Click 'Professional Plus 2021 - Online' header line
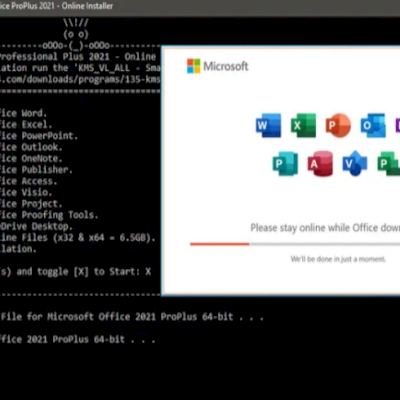This screenshot has width=400, height=400. click(x=78, y=57)
